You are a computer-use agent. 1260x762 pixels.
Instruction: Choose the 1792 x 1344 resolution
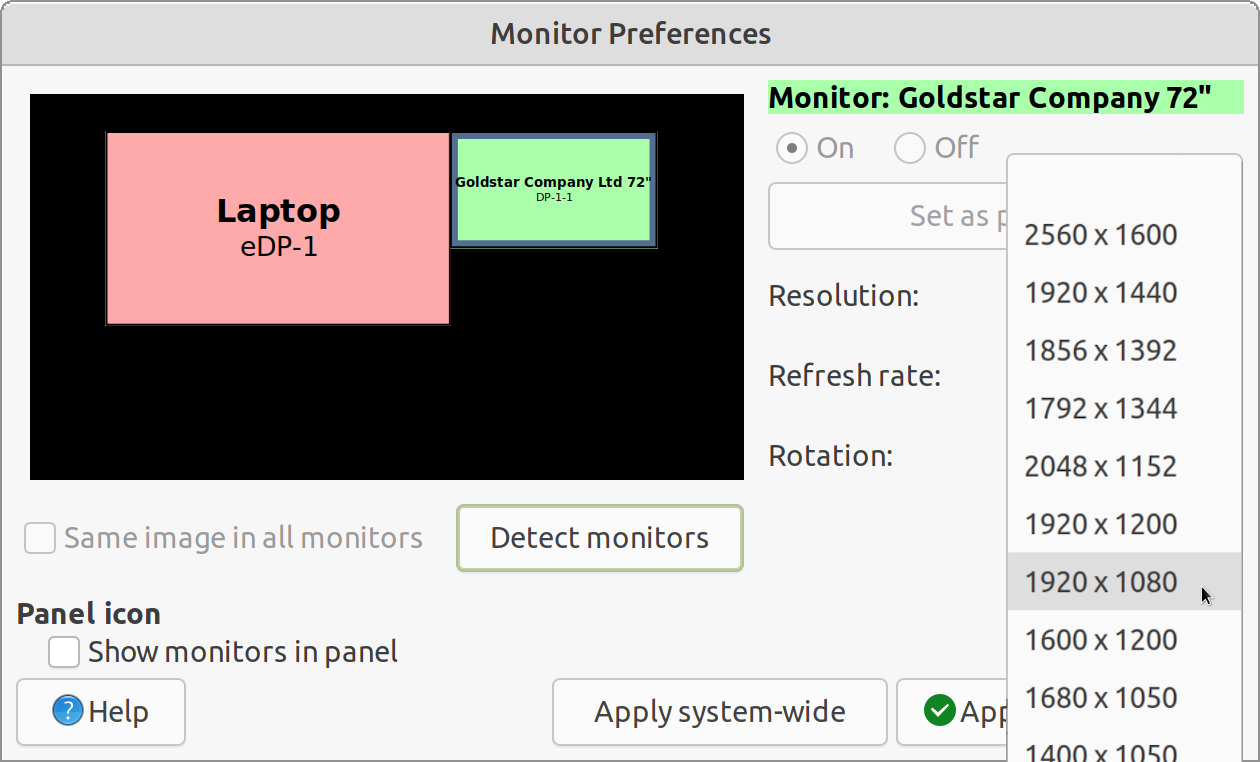click(1100, 408)
